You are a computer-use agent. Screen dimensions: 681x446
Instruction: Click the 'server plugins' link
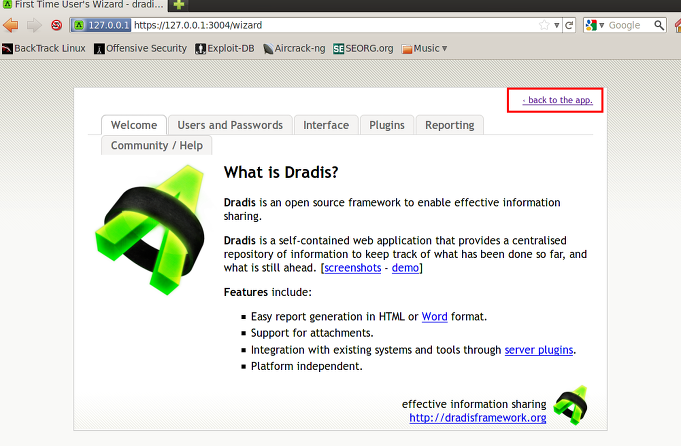[x=539, y=350]
